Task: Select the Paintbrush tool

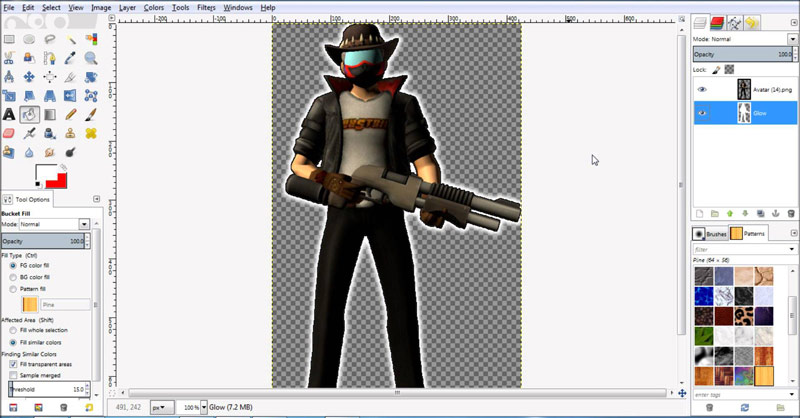Action: click(x=91, y=114)
